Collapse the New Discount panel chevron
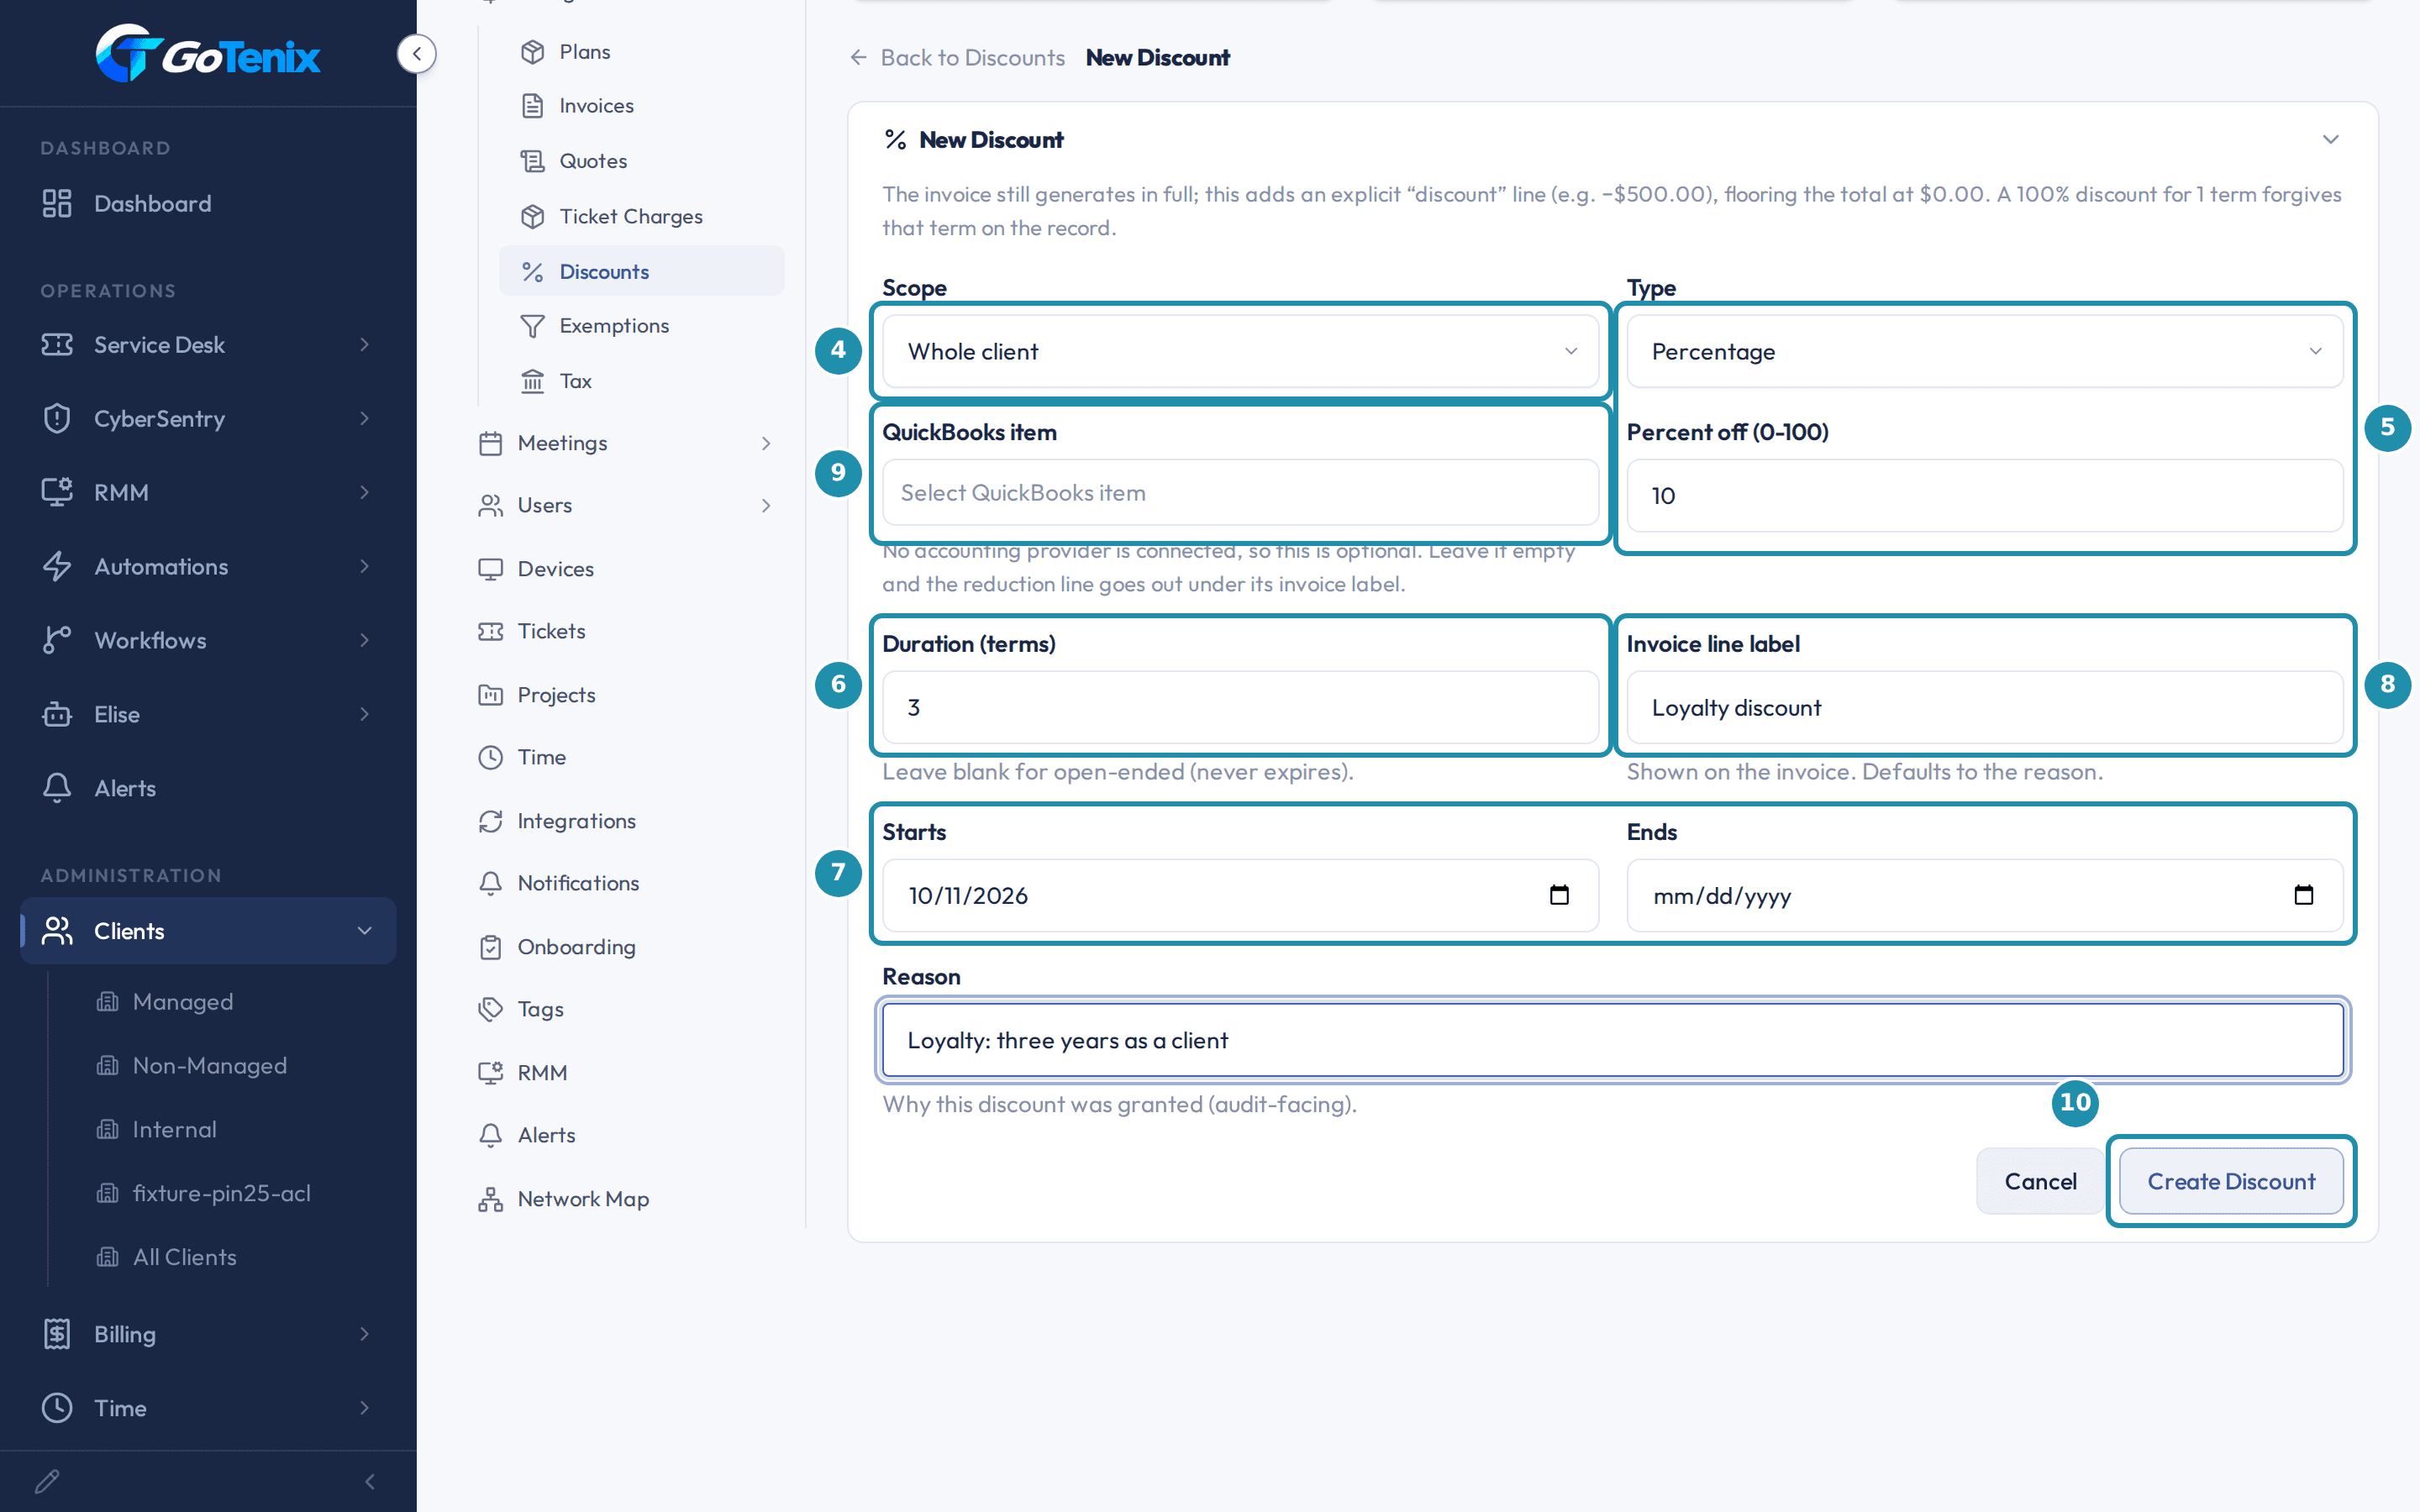2420x1512 pixels. 2330,139
